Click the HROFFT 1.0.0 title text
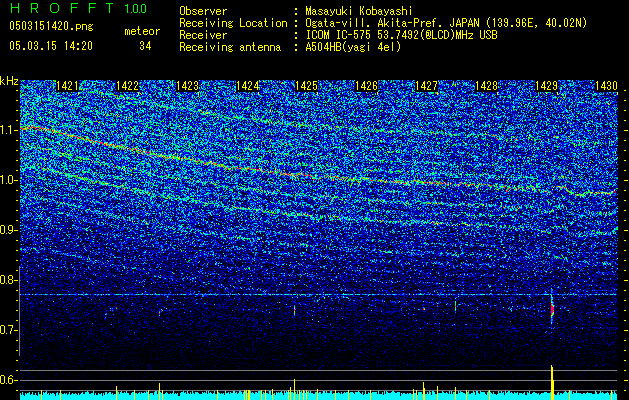 click(79, 8)
